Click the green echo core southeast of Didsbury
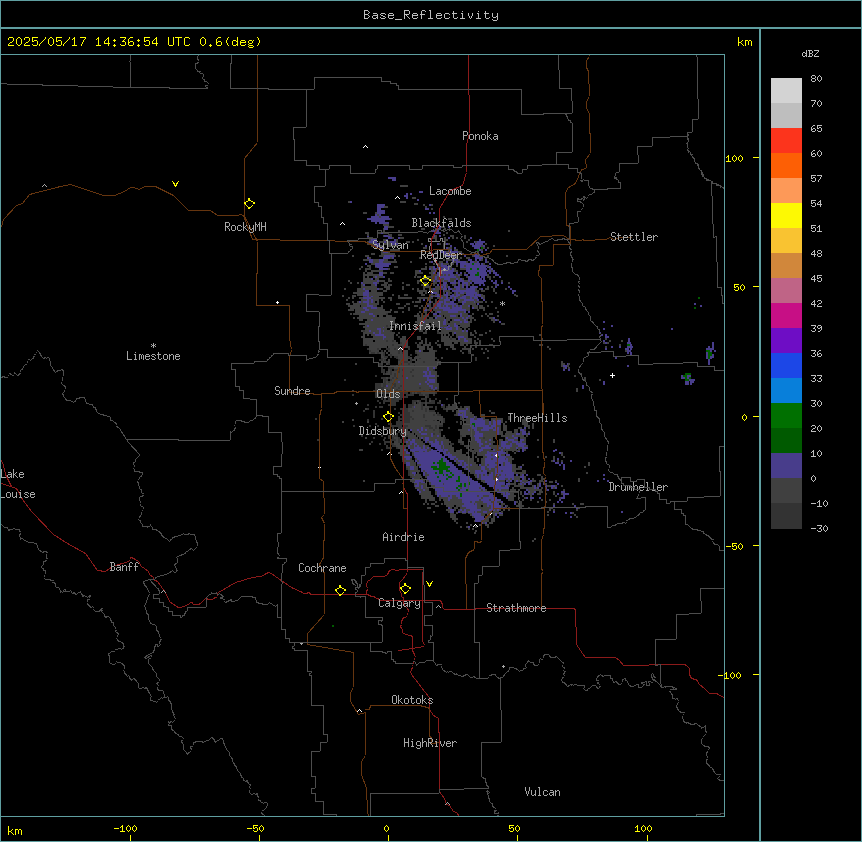The width and height of the screenshot is (862, 842). tap(441, 467)
